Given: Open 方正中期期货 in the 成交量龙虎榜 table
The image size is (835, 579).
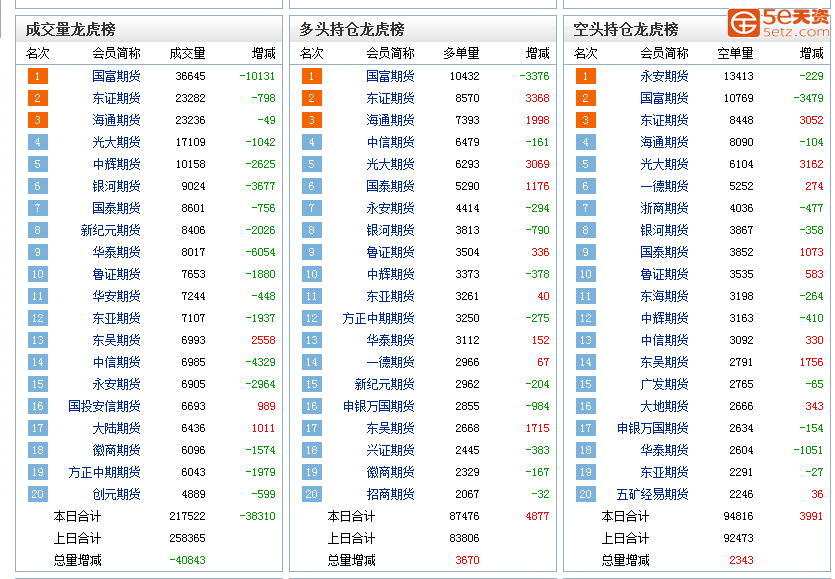Looking at the screenshot, I should point(104,472).
